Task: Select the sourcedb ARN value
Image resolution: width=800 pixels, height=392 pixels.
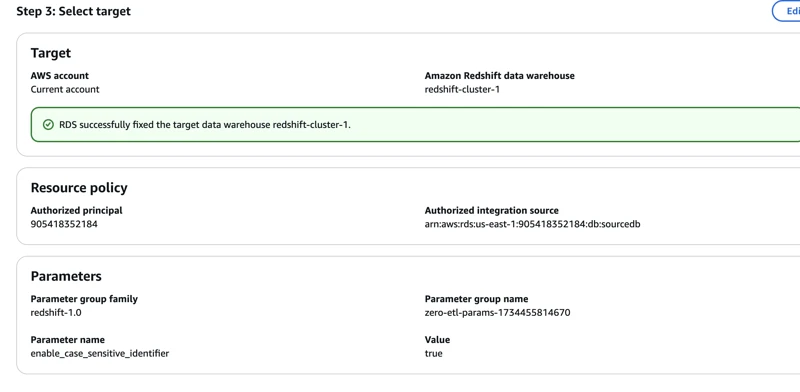Action: coord(532,224)
